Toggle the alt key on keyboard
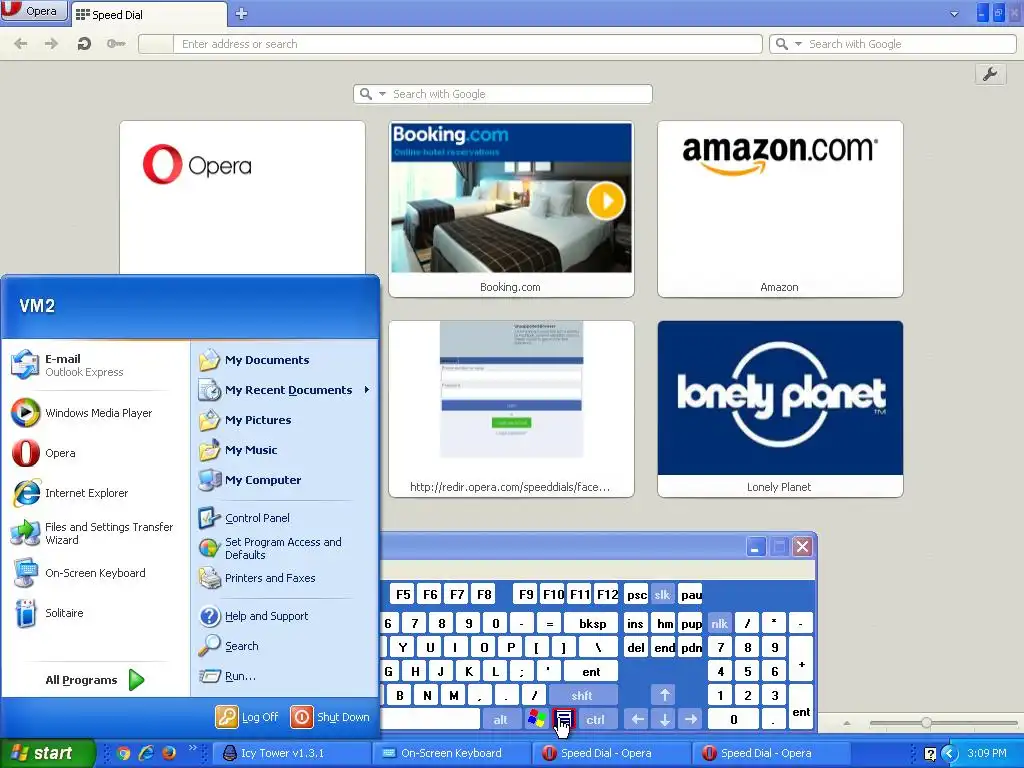 point(500,720)
